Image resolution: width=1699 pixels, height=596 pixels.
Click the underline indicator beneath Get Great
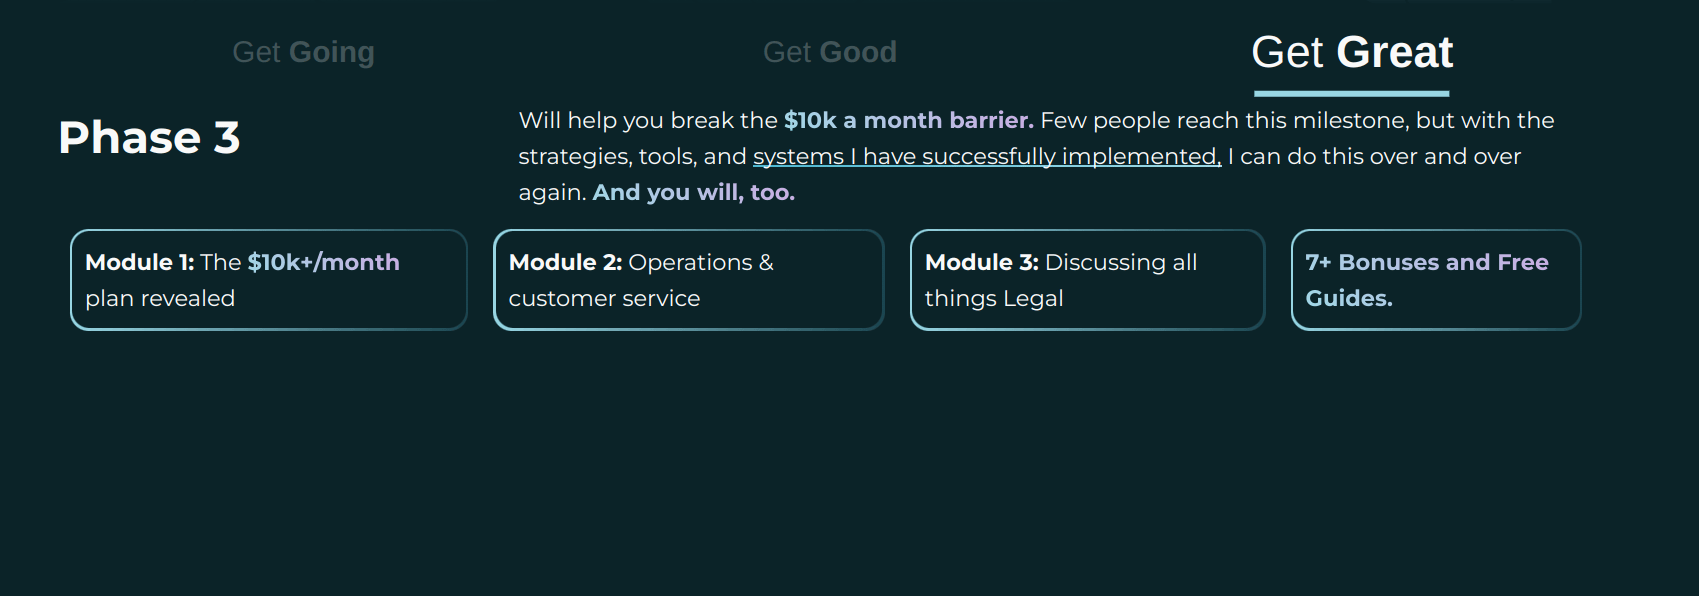click(x=1351, y=93)
